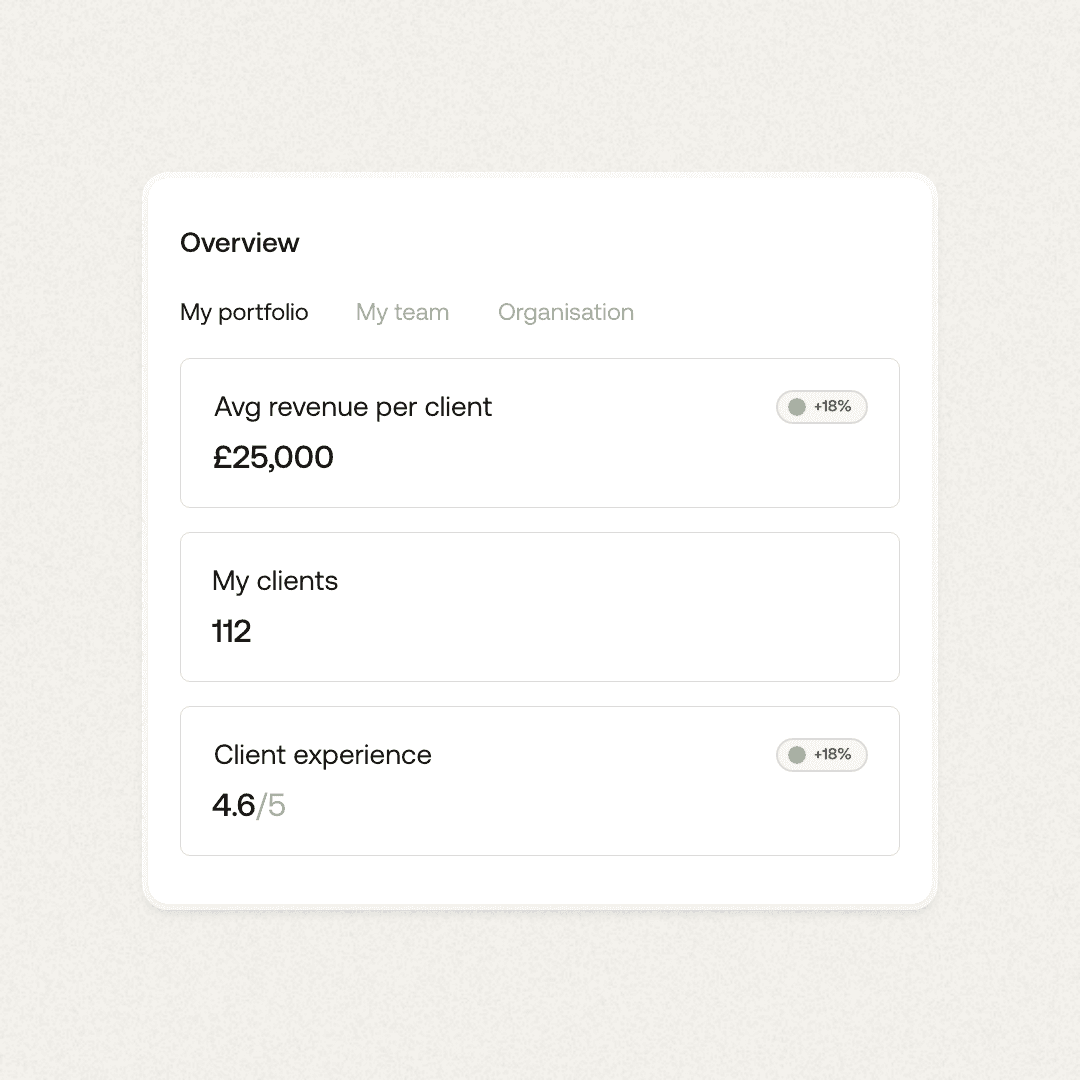Click the grey dot in the Avg revenue badge

pos(797,407)
